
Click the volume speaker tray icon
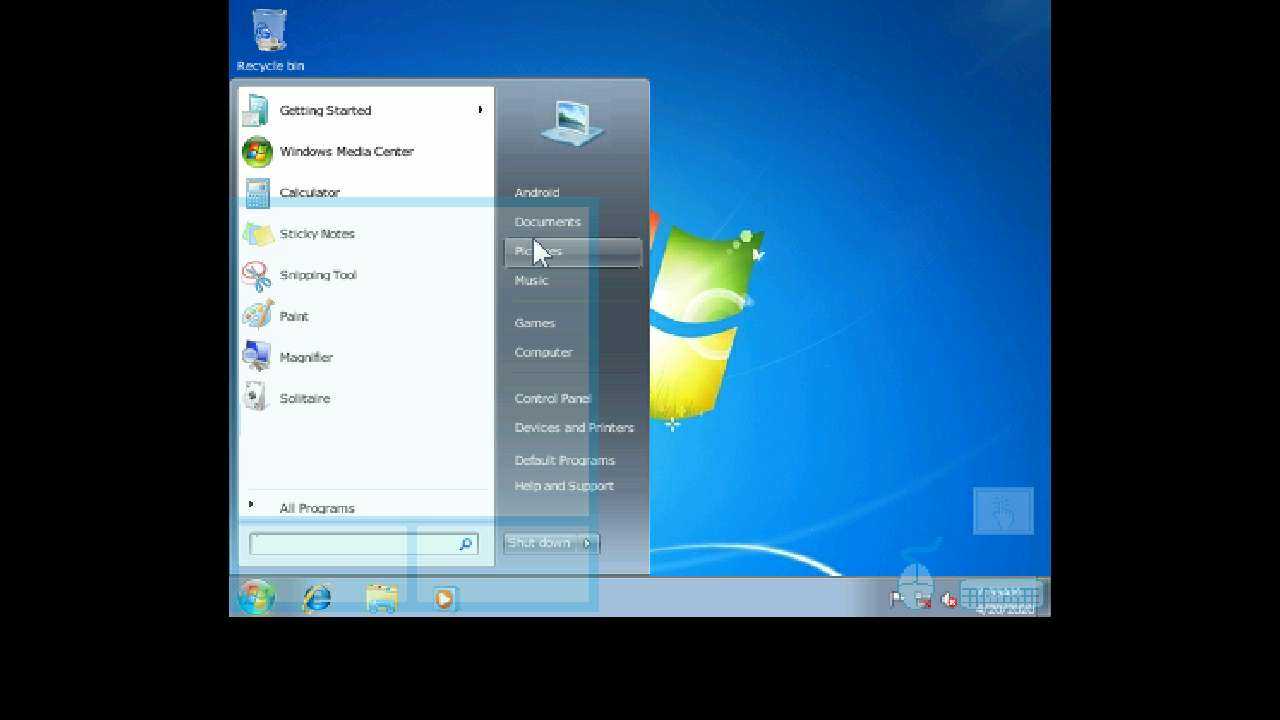(948, 600)
